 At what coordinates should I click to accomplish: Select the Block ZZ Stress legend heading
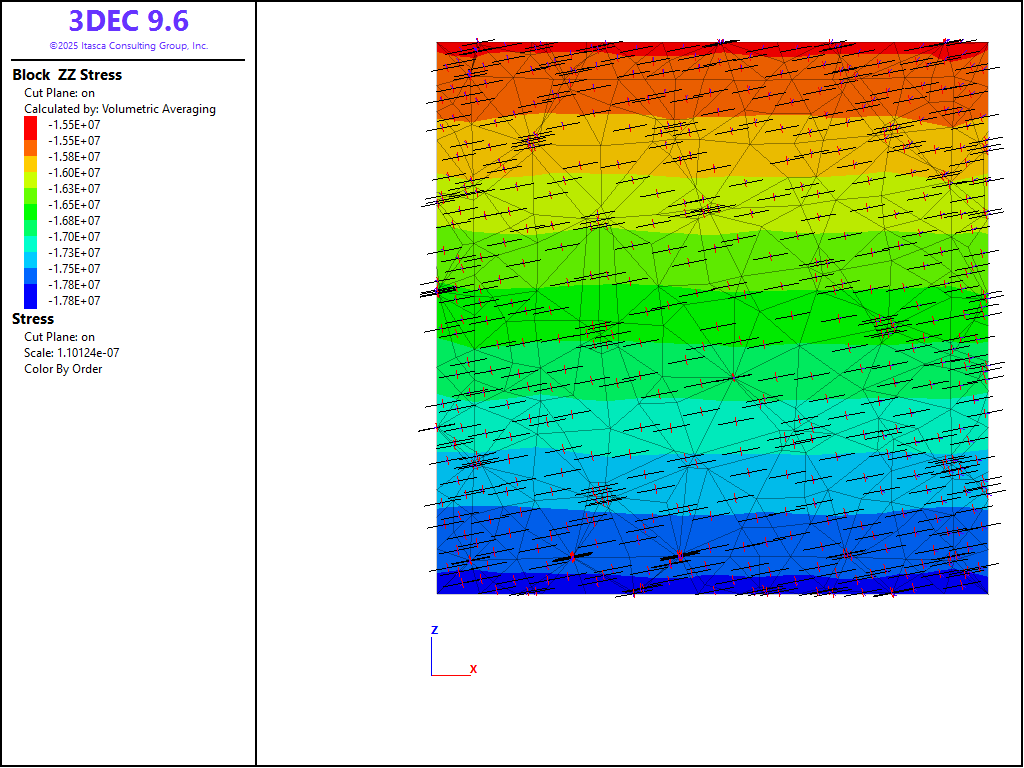click(x=67, y=75)
